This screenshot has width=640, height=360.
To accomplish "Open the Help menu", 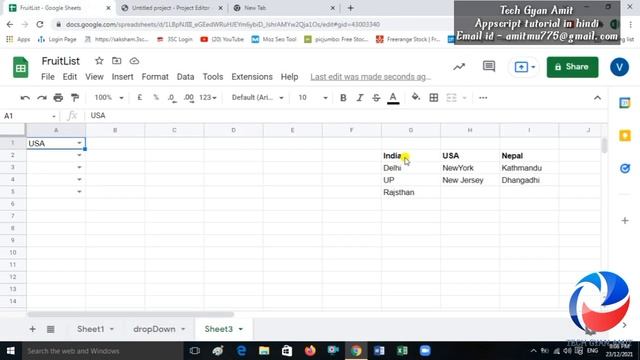I will (x=289, y=77).
